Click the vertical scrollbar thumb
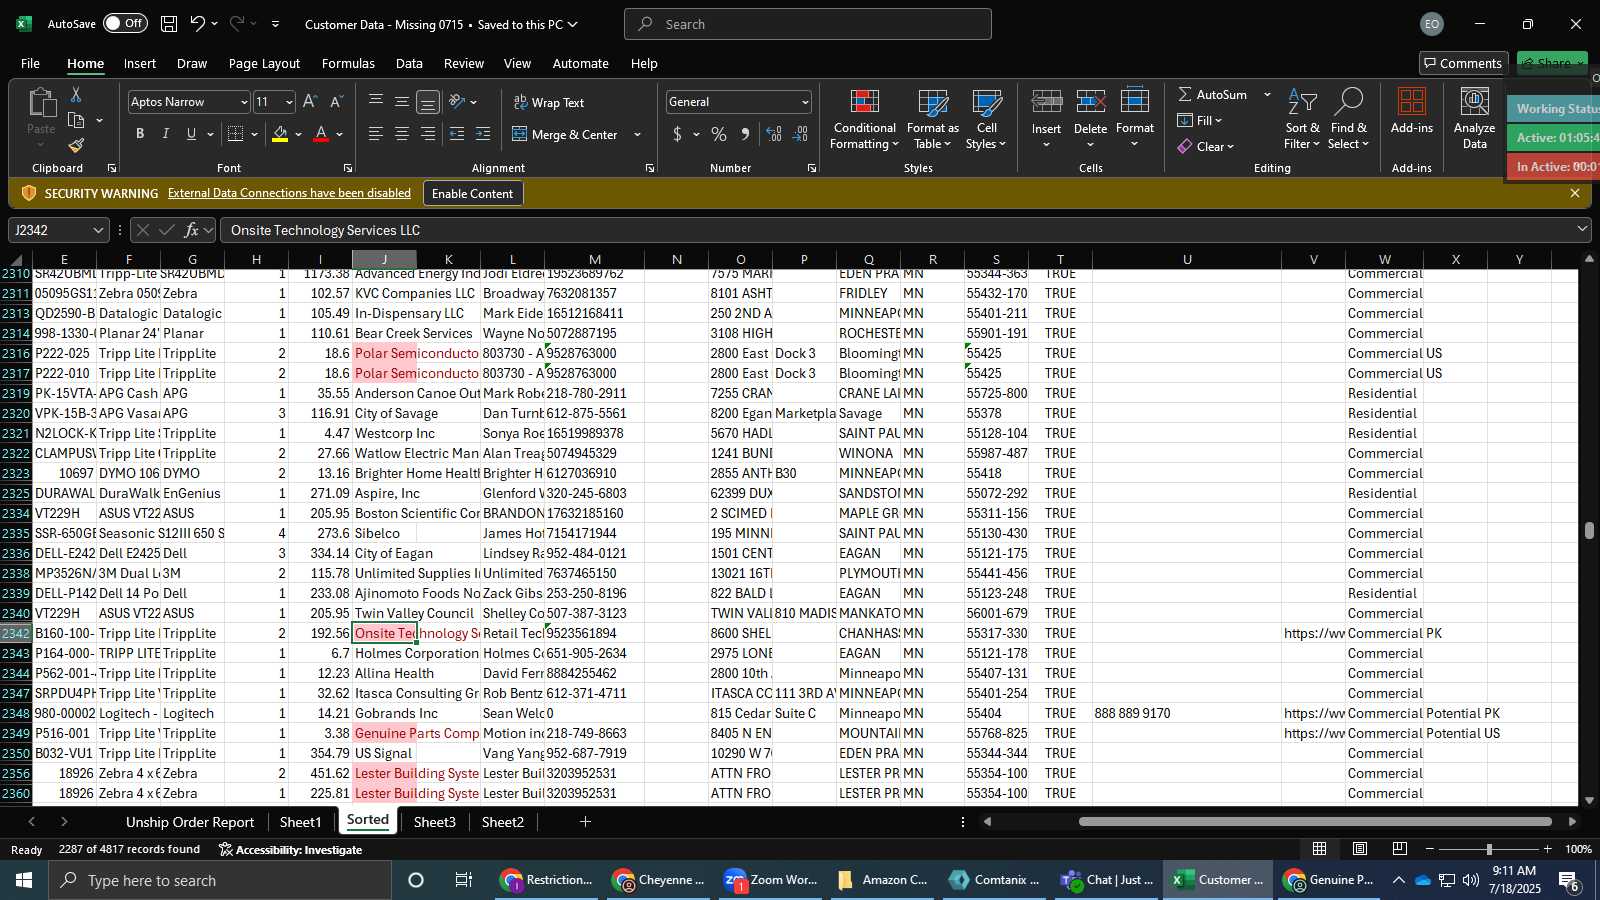Image resolution: width=1600 pixels, height=900 pixels. tap(1589, 530)
